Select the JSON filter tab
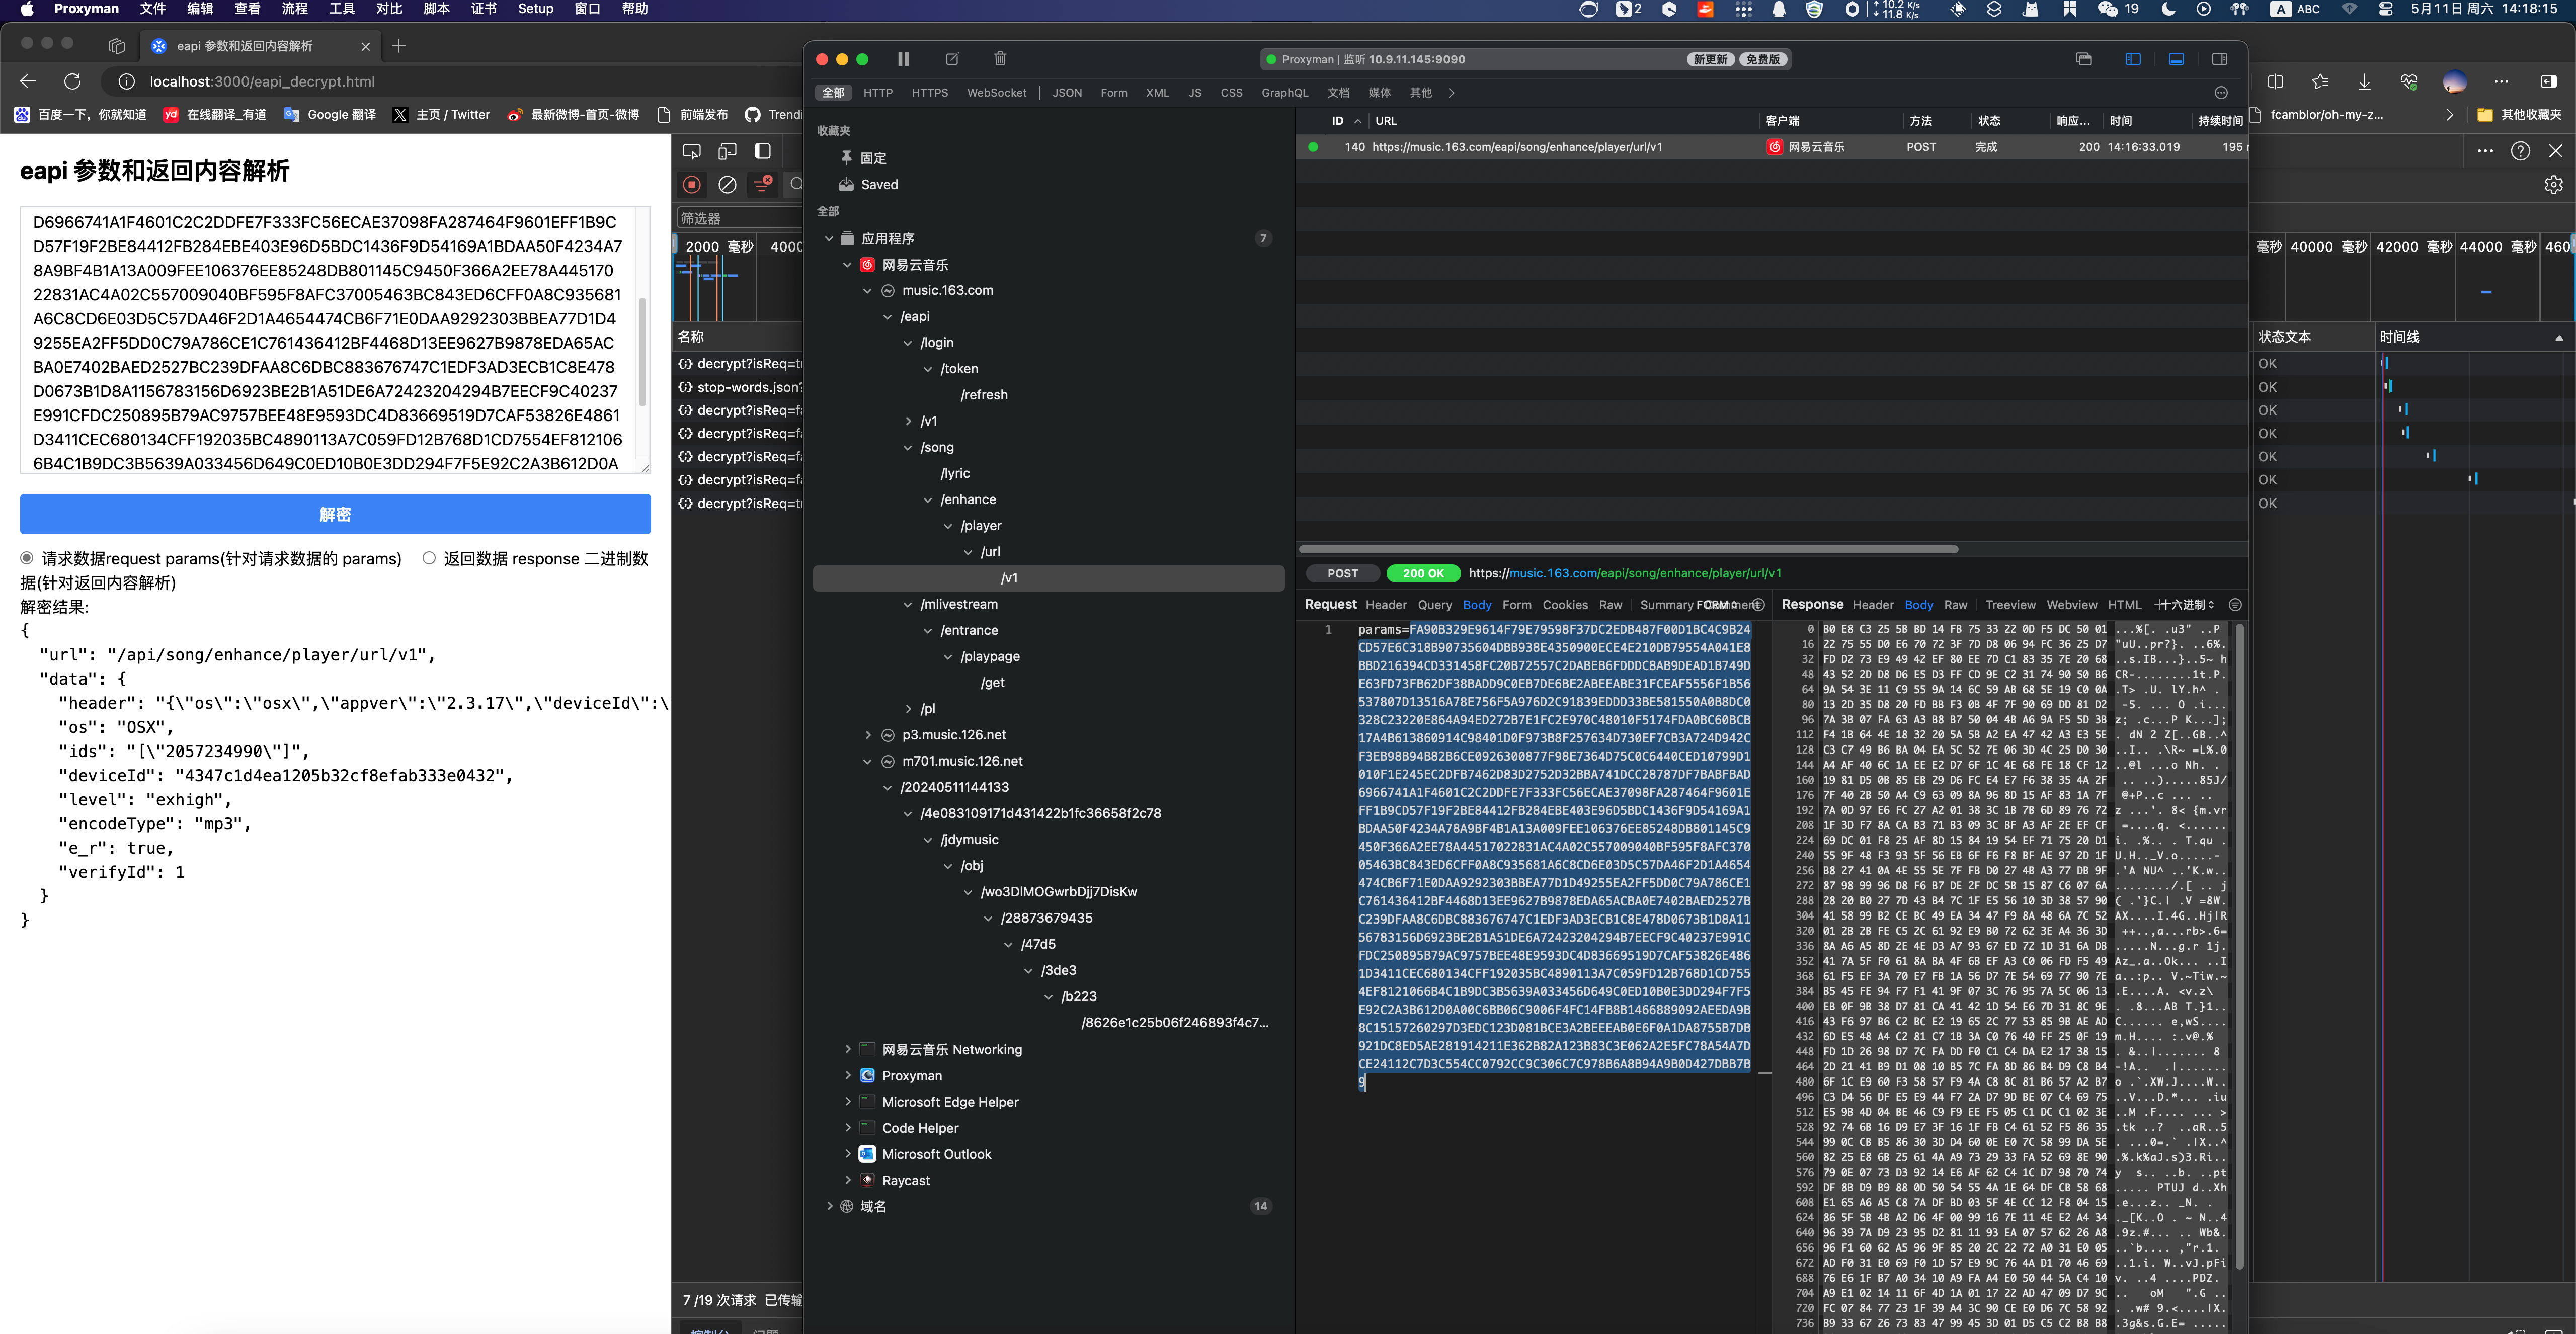Image resolution: width=2576 pixels, height=1334 pixels. pos(1066,93)
